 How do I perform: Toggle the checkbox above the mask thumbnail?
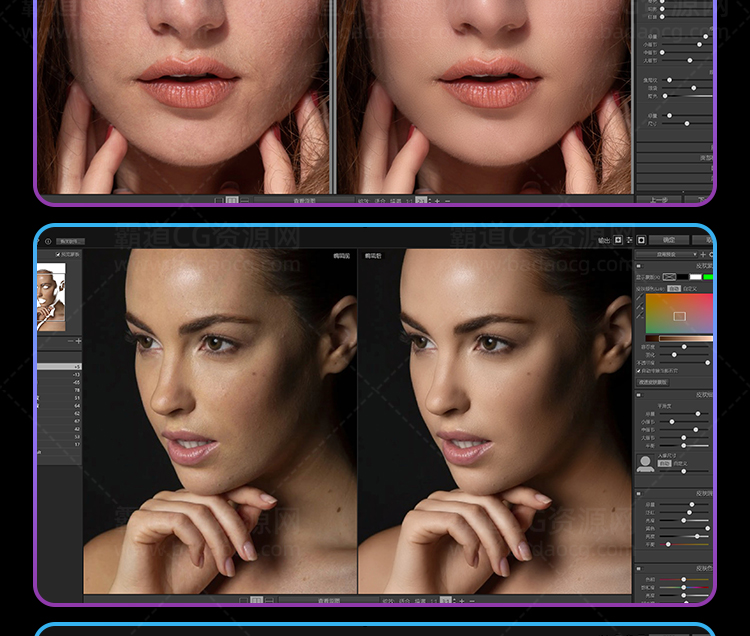pos(58,254)
